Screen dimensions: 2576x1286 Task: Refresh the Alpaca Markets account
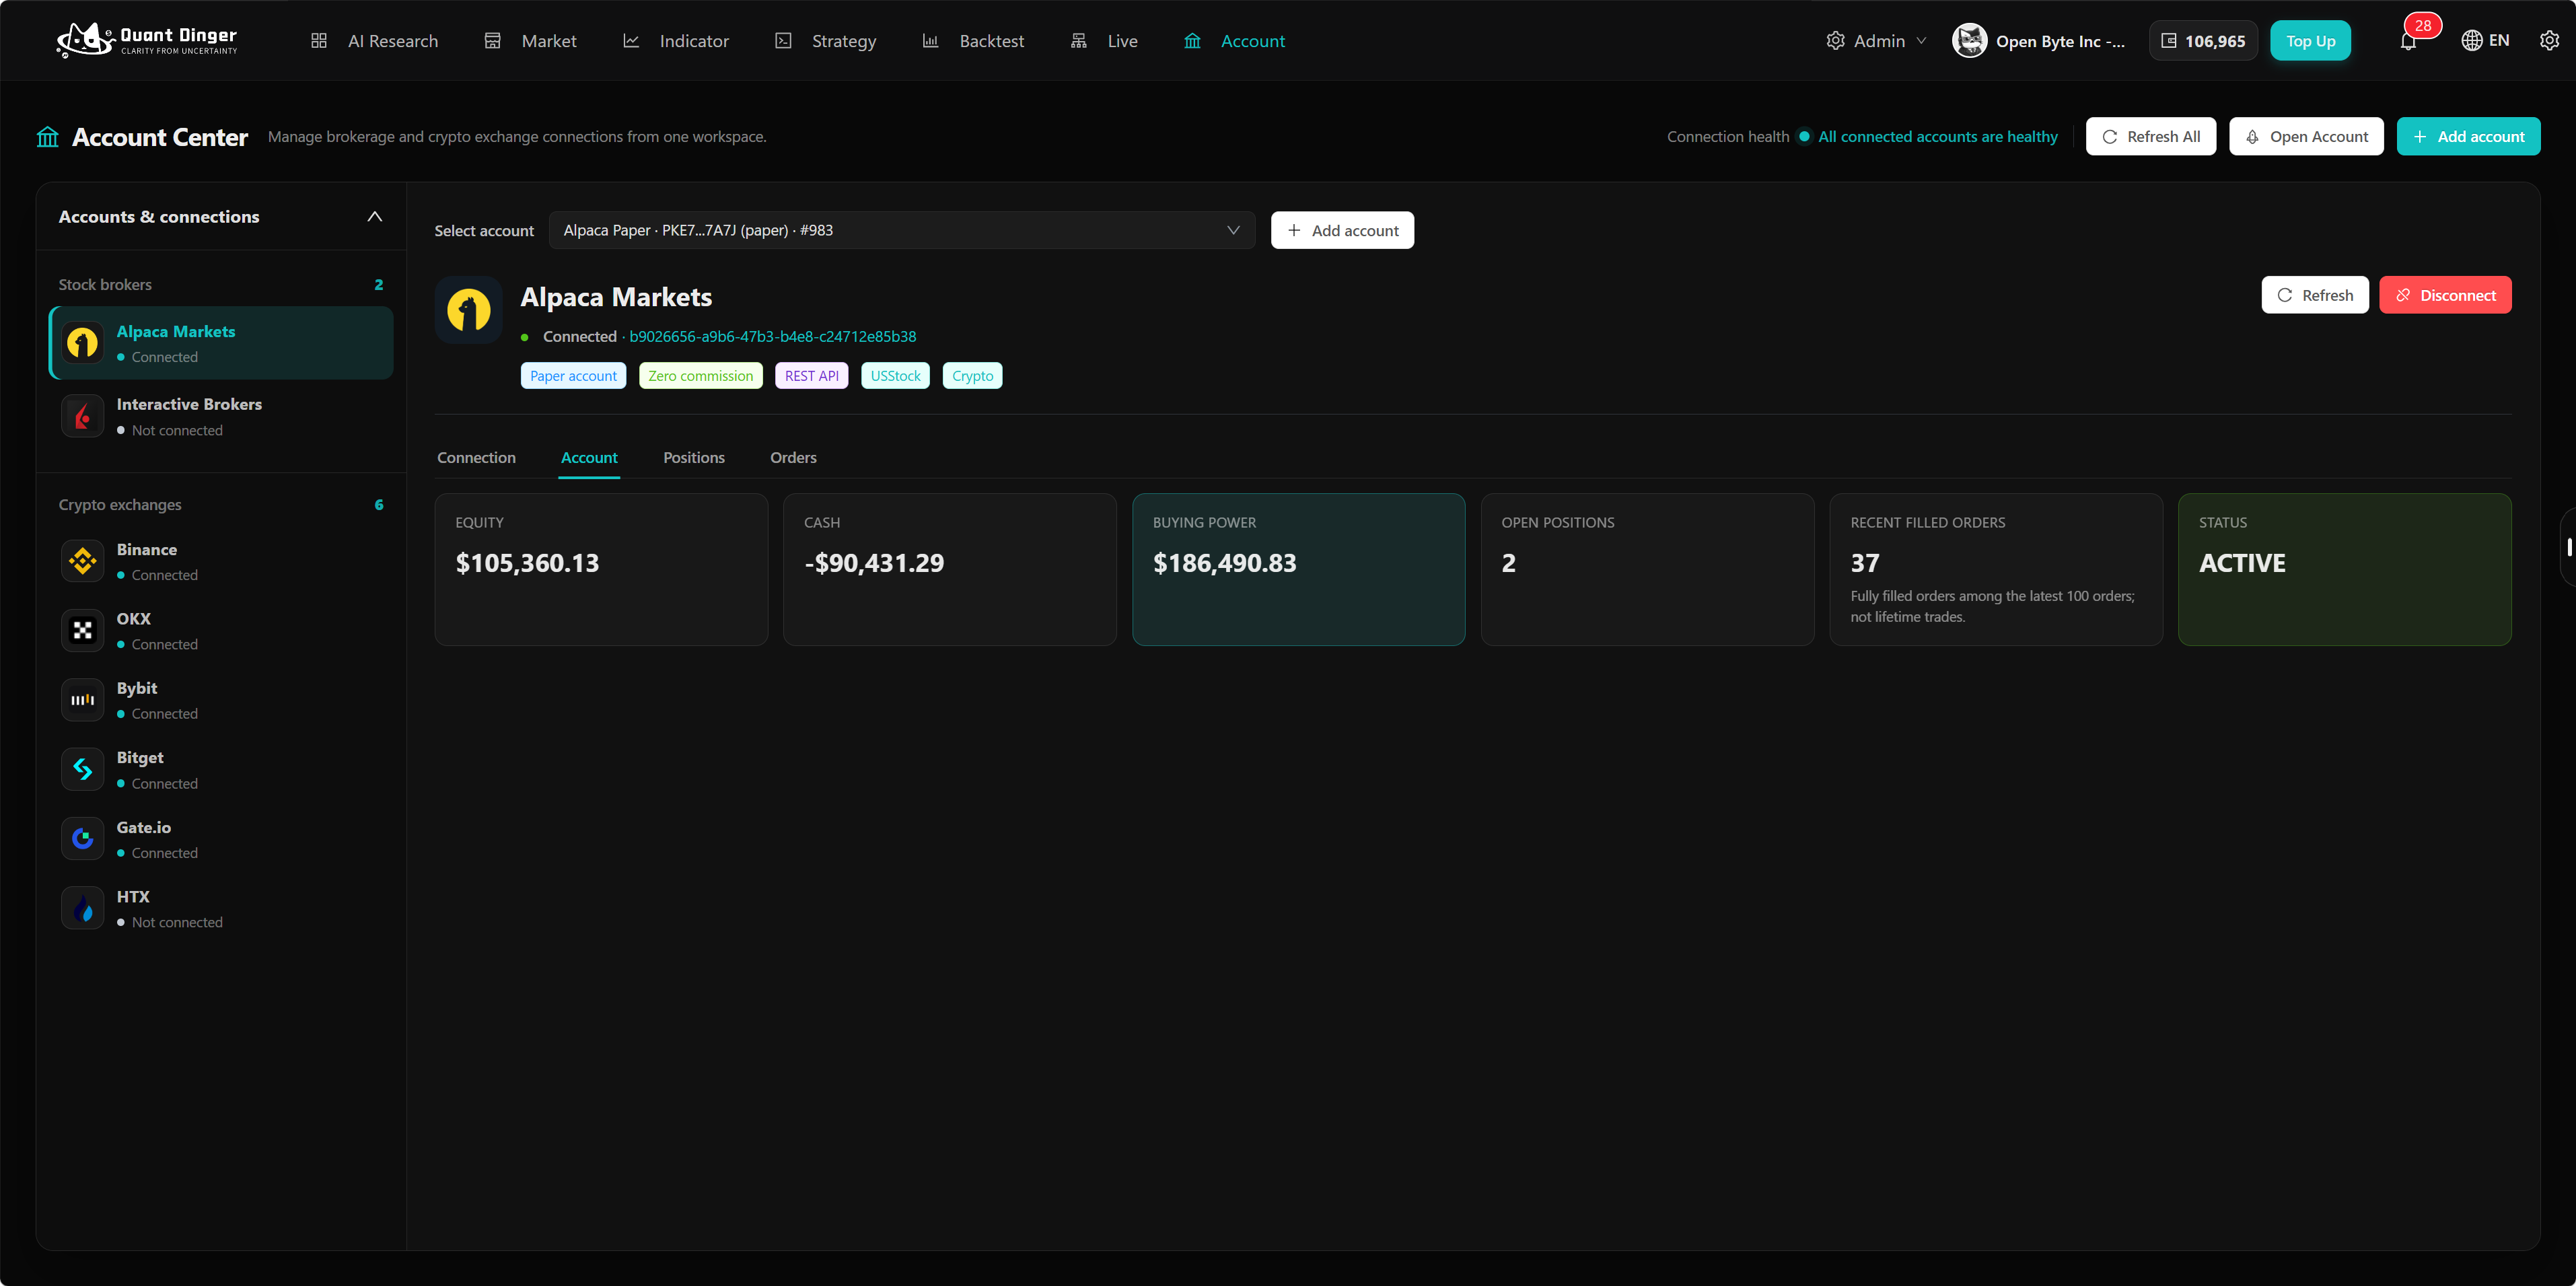point(2315,295)
